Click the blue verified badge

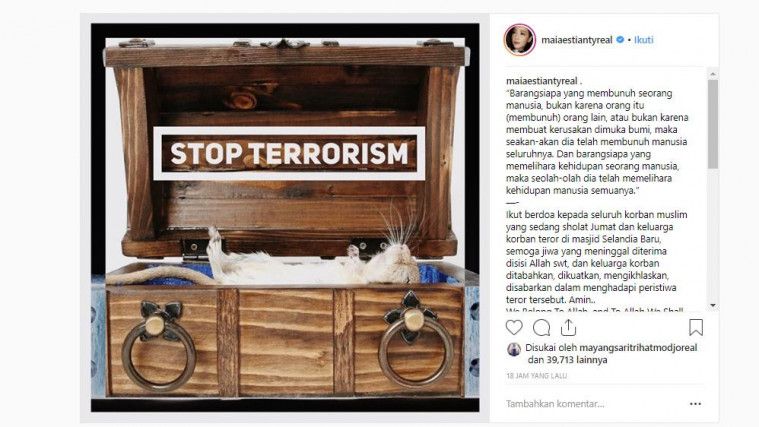coord(620,40)
